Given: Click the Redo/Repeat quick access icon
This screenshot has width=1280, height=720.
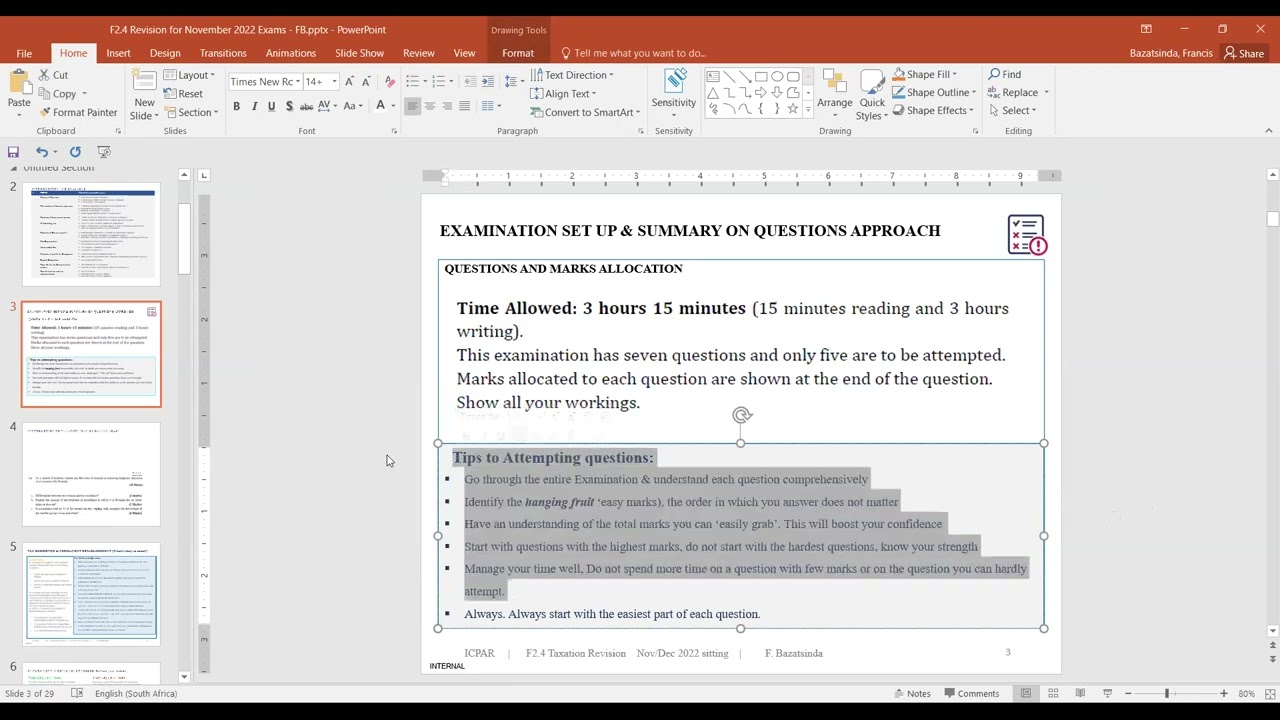Looking at the screenshot, I should (75, 152).
